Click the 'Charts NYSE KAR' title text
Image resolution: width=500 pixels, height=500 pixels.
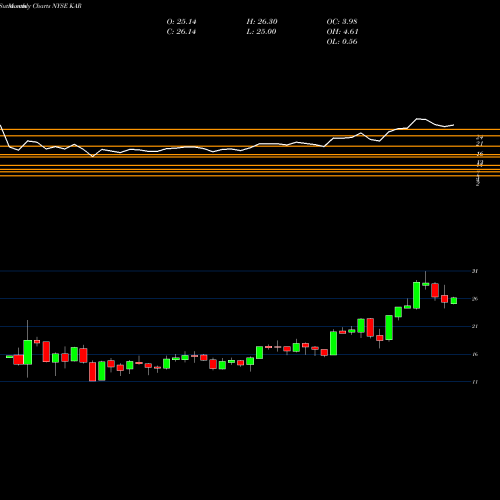[57, 6]
